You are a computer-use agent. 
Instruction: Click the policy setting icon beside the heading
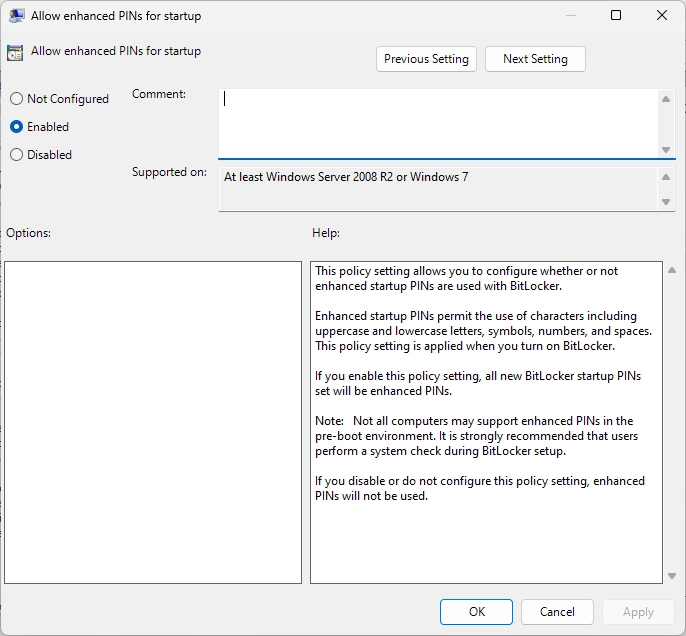[15, 53]
